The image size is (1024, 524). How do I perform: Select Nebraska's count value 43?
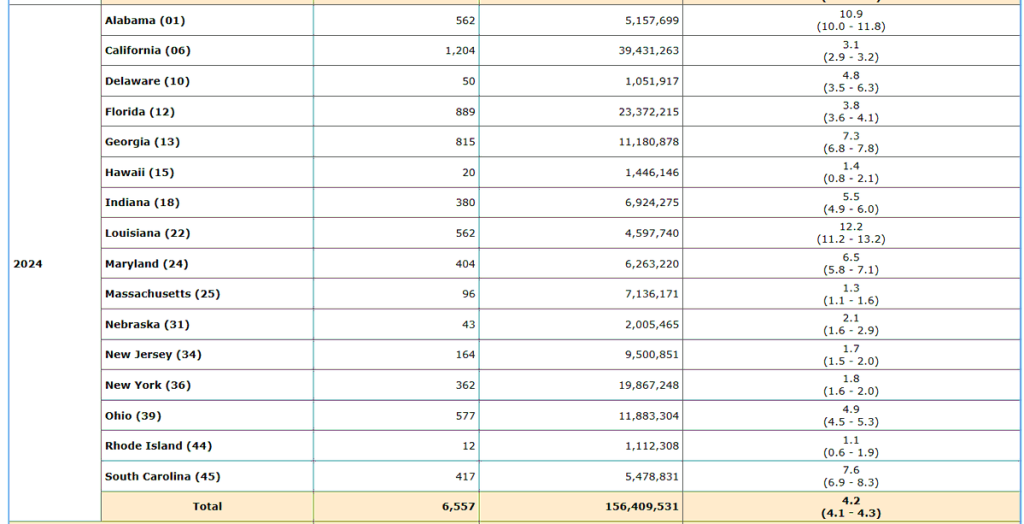click(468, 324)
